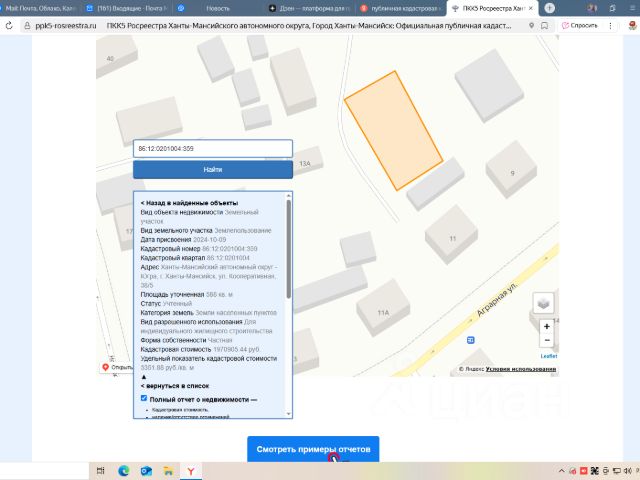
Task: Select the highlighted orange land parcel
Action: 394,131
